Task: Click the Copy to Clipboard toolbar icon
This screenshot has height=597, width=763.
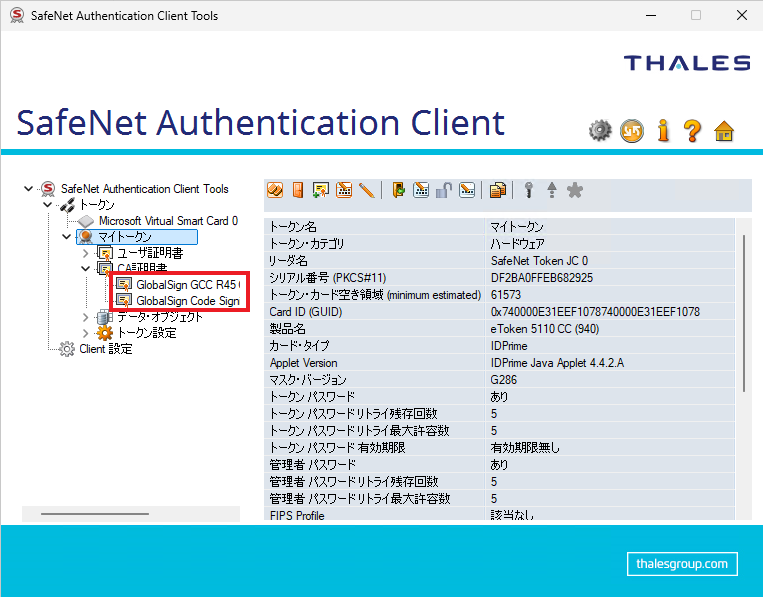Action: 497,190
